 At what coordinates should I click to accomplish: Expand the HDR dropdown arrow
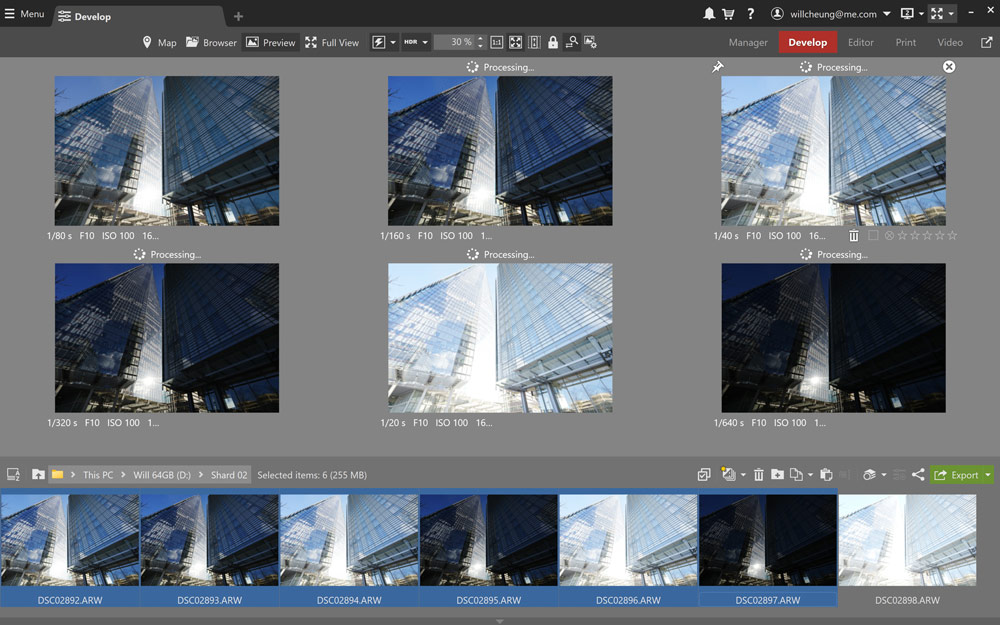pos(425,42)
